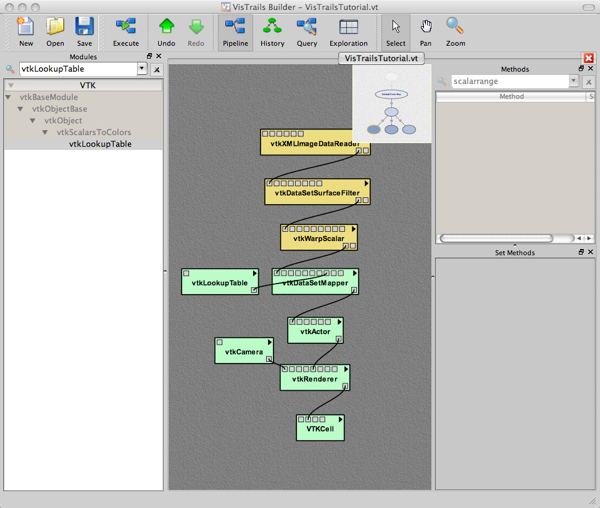Click the green Undo arrow
Screen dimensions: 600x508
(x=166, y=26)
